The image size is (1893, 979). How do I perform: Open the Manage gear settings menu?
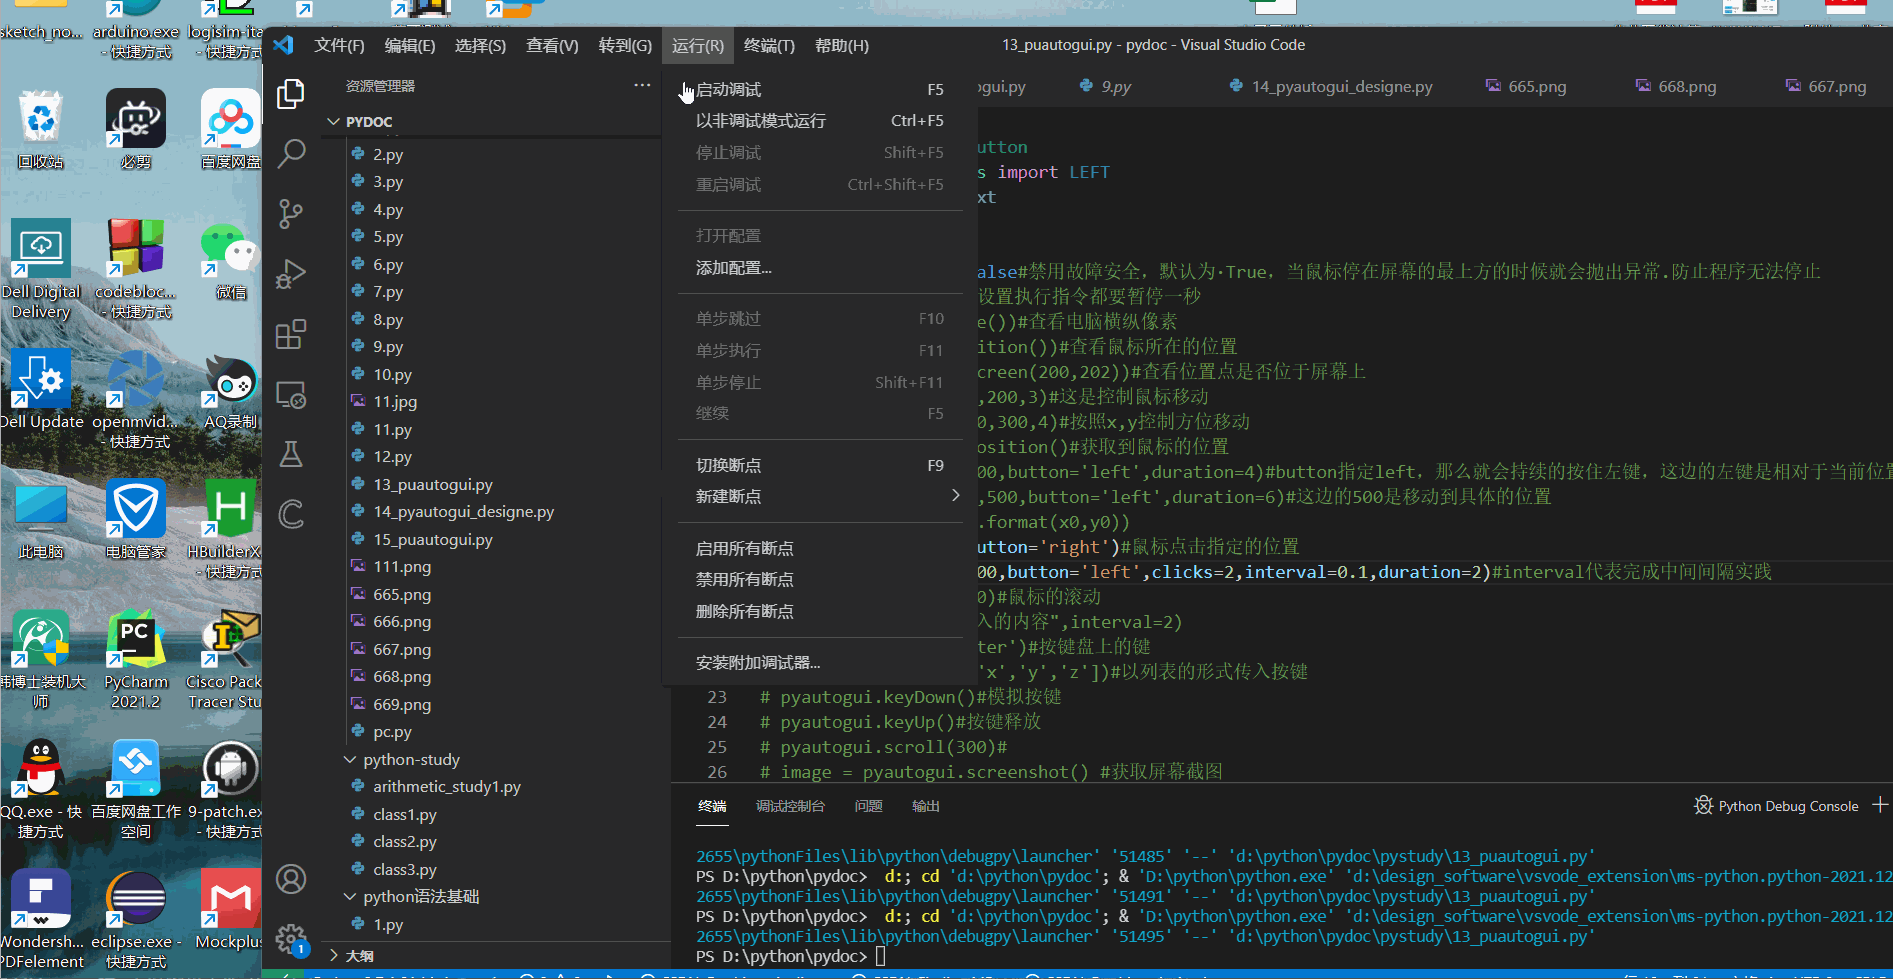291,939
